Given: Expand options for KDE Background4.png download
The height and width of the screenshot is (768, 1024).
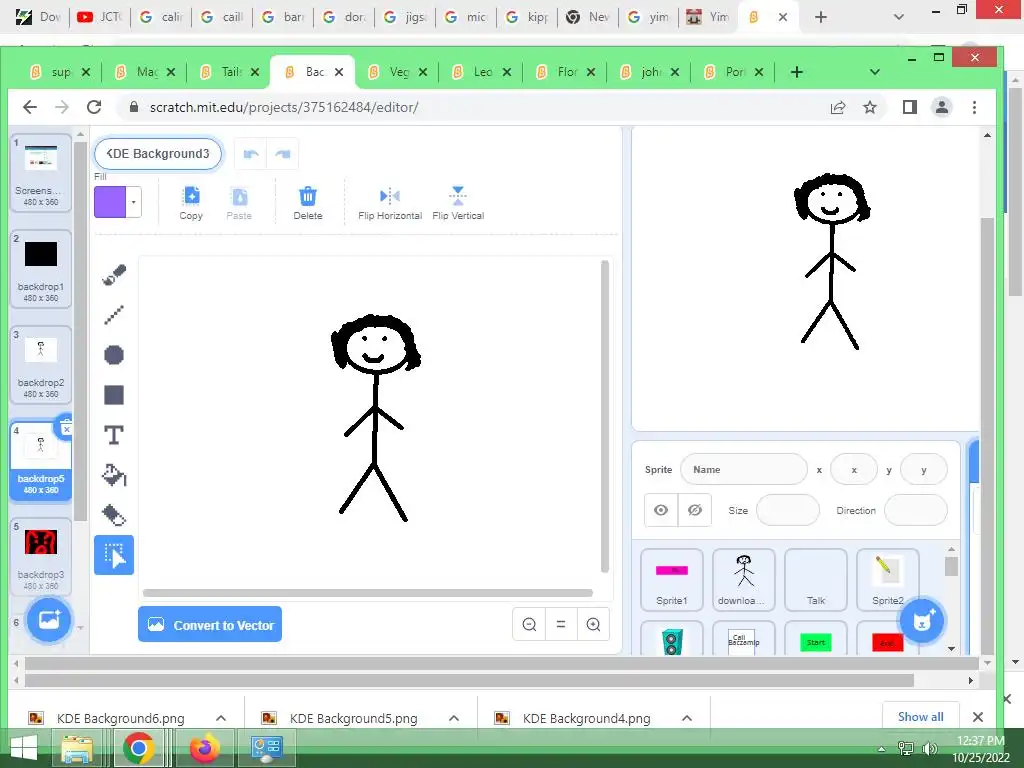Looking at the screenshot, I should [x=687, y=718].
